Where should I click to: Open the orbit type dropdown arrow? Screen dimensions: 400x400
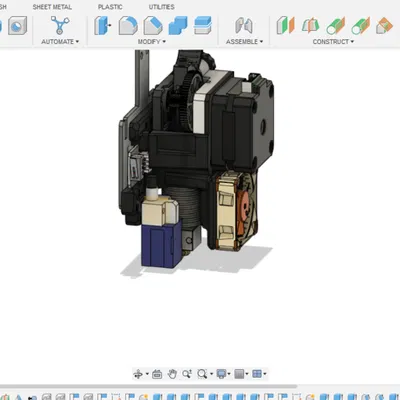(x=147, y=374)
